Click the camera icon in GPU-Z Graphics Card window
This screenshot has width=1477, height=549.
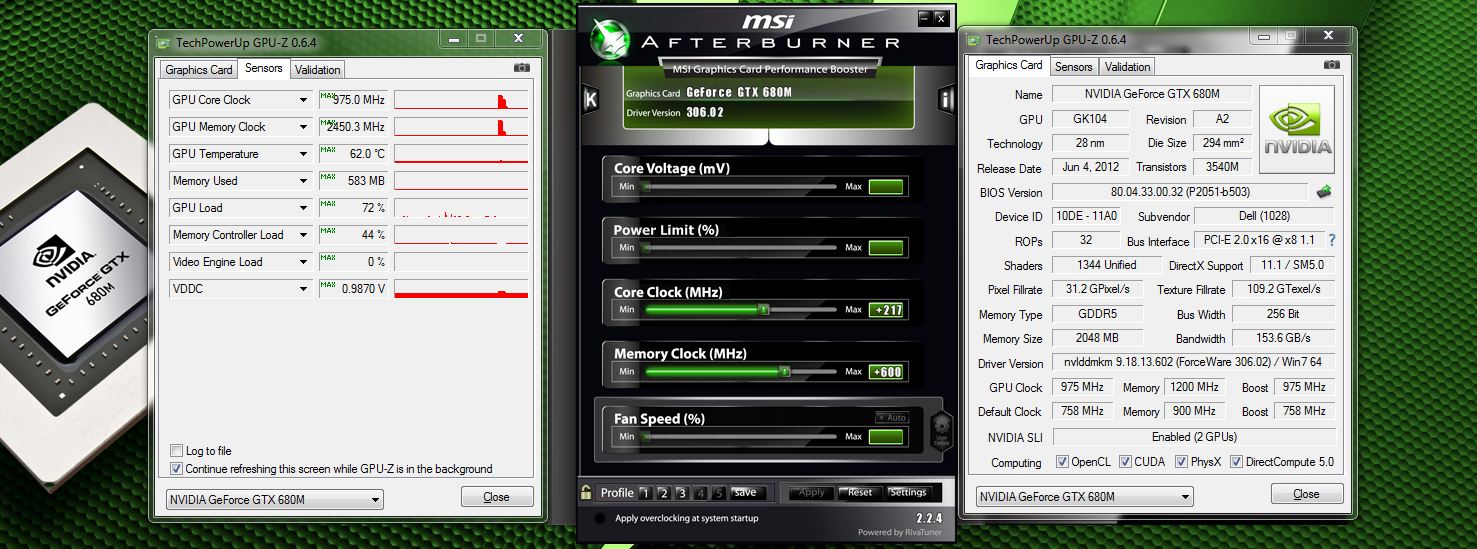1331,64
